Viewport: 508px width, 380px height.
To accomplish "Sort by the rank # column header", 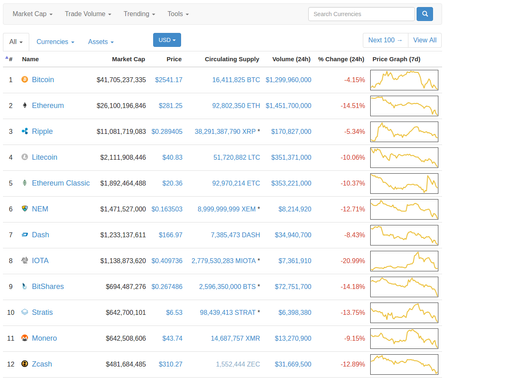I will [9, 59].
